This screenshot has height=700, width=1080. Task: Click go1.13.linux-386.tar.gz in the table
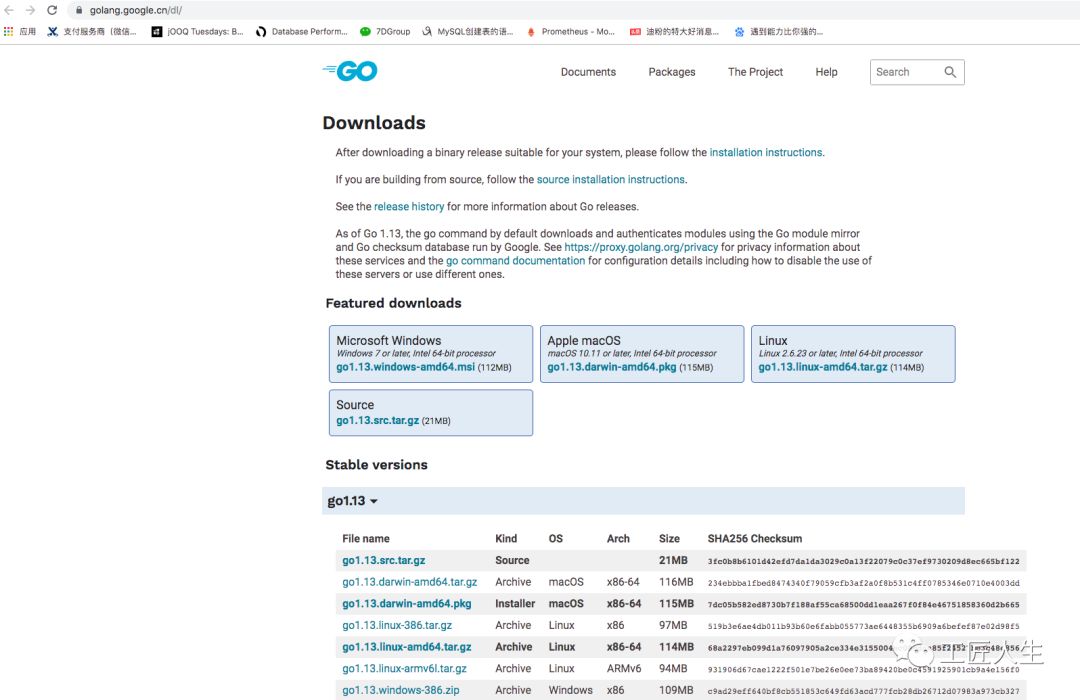pyautogui.click(x=397, y=626)
